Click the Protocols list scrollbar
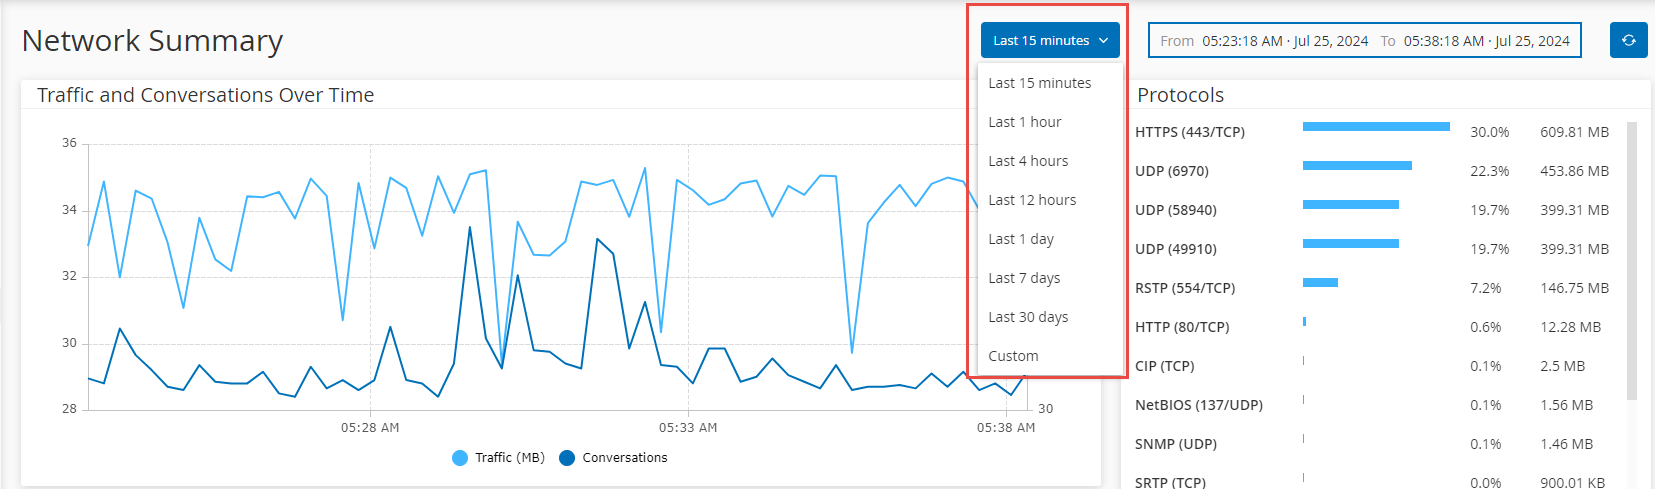 (x=1632, y=260)
